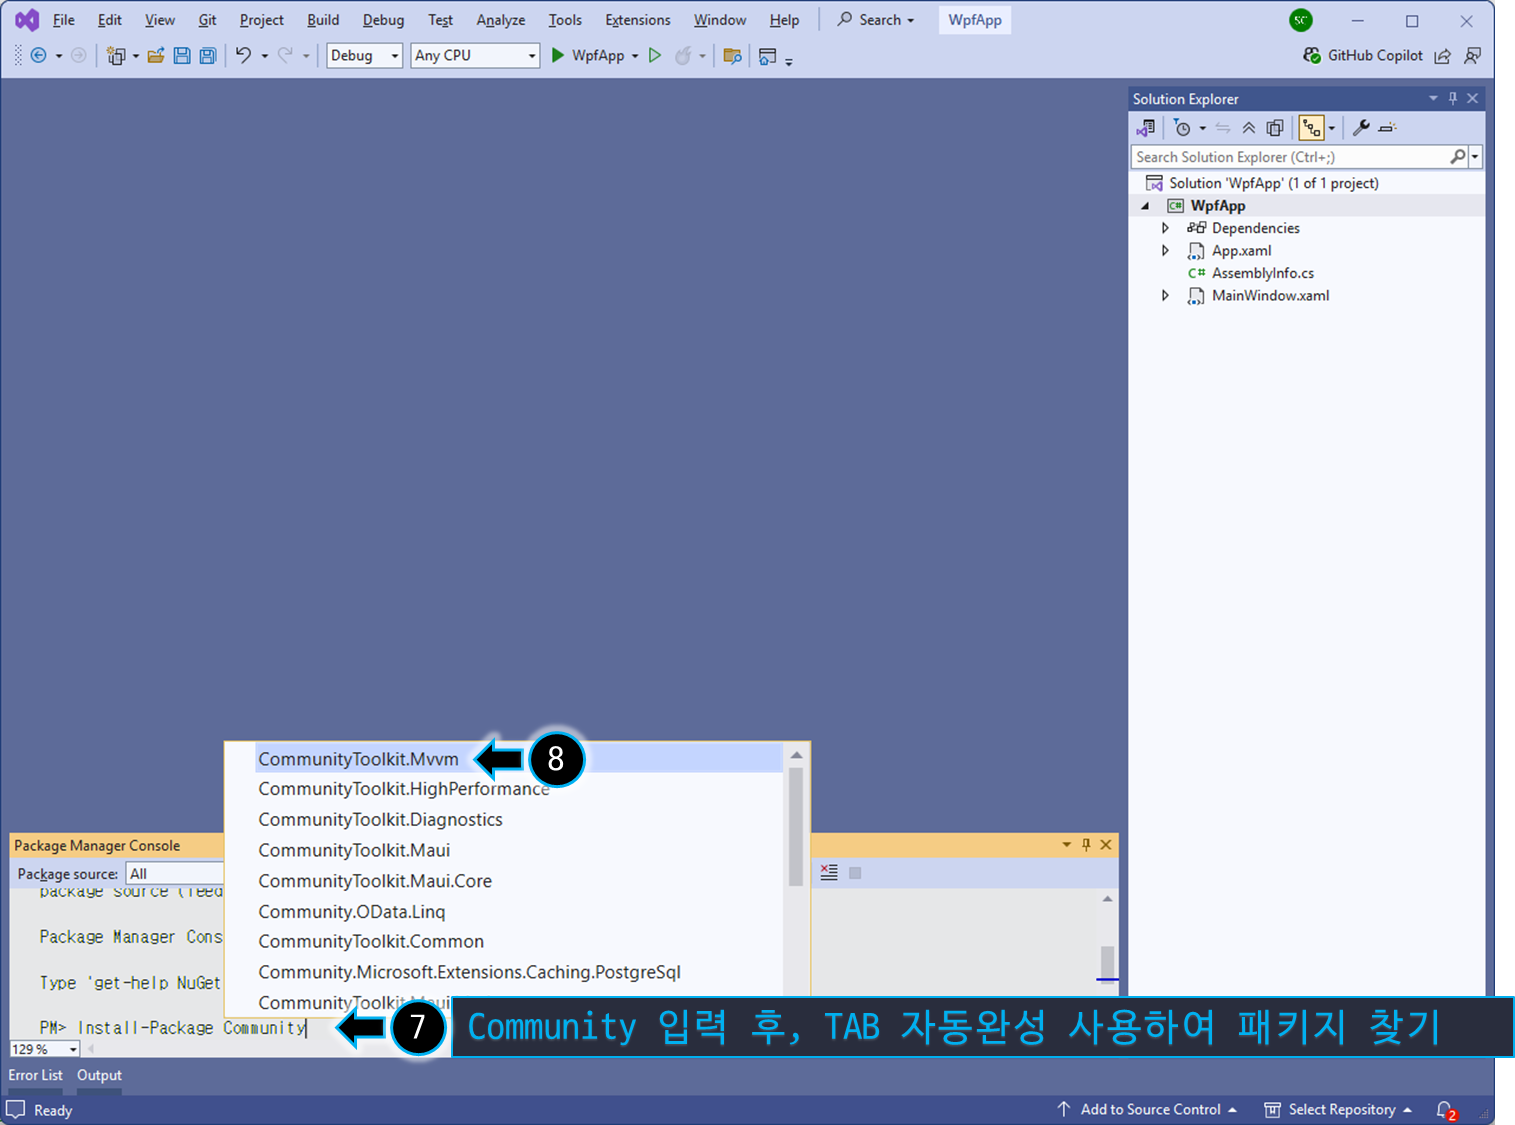This screenshot has width=1515, height=1125.
Task: Click the Search Solution Explorer input field
Action: tap(1290, 157)
